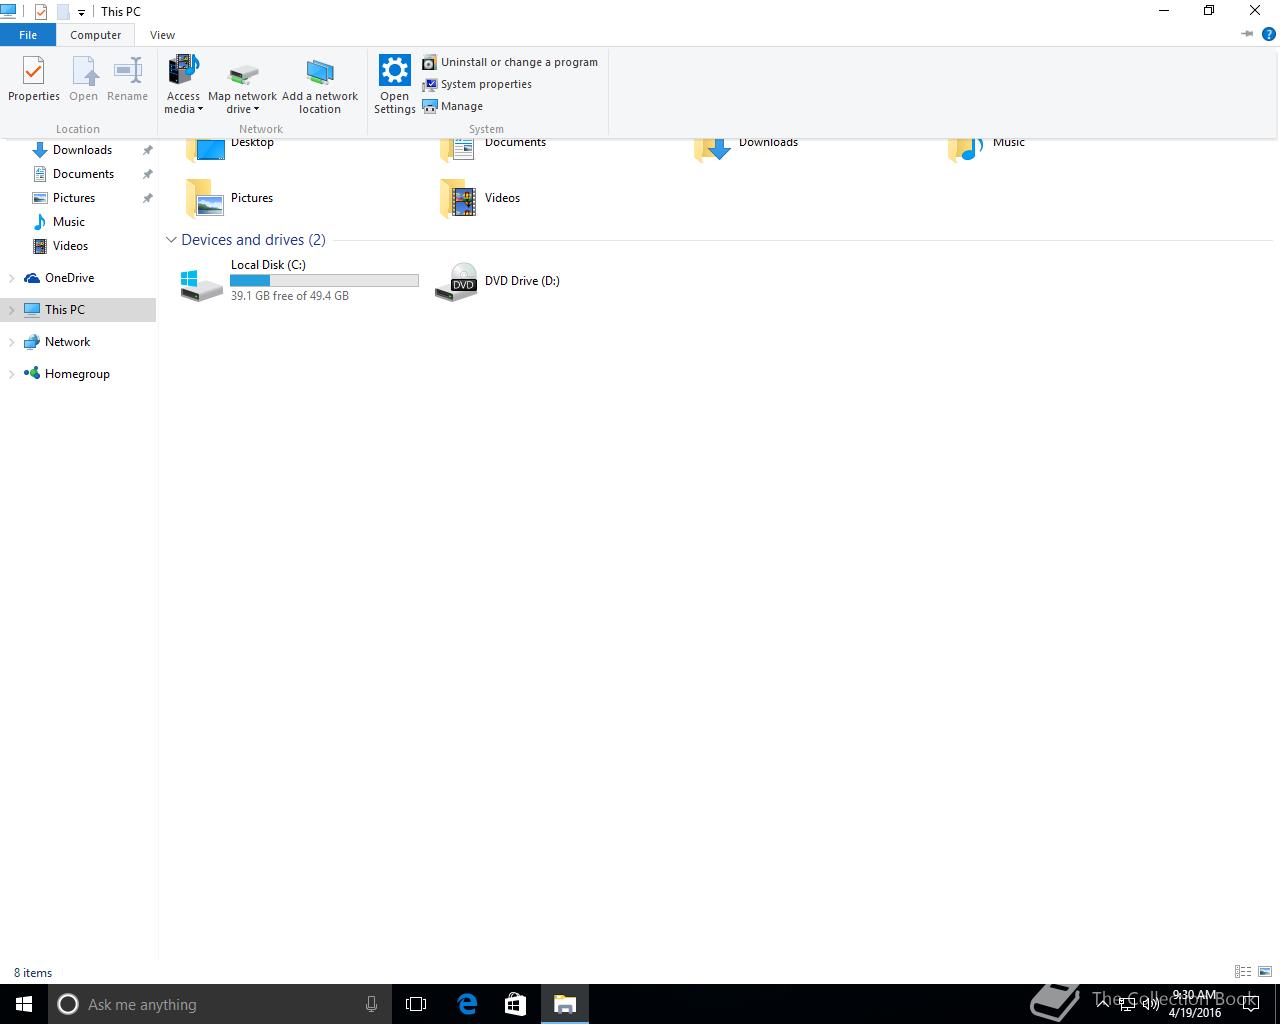Select Uninstall or change a program

pos(510,62)
